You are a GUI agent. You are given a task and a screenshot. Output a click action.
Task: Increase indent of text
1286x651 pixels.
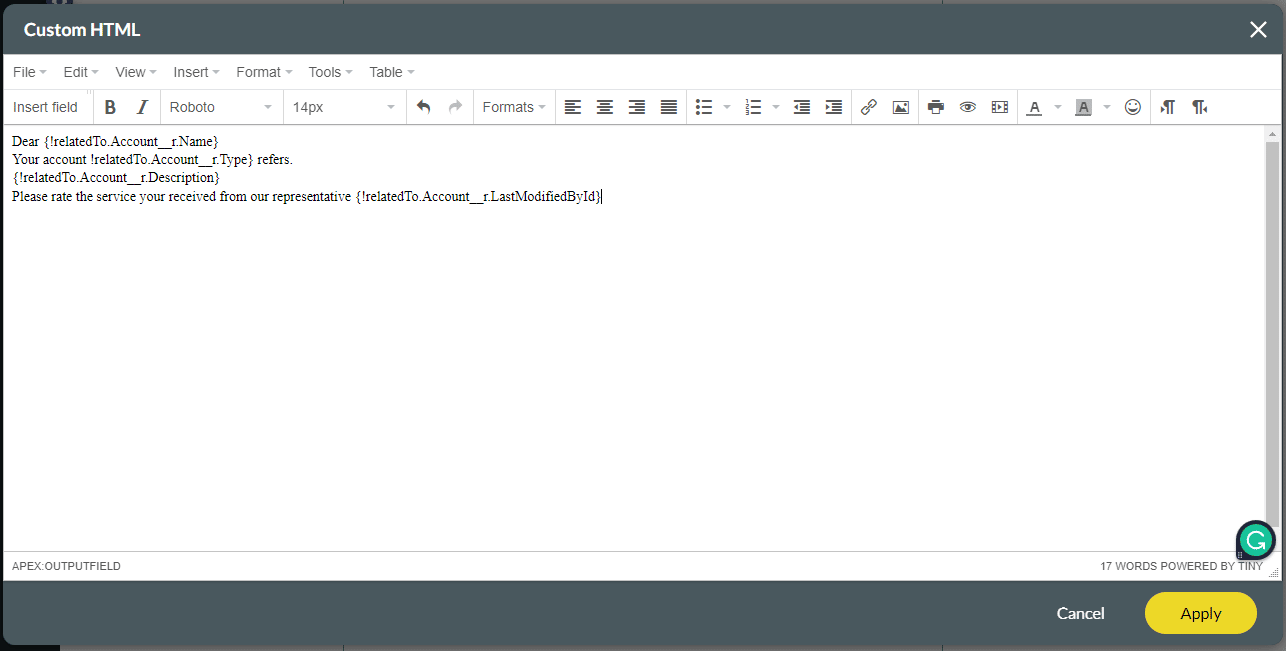(x=833, y=107)
